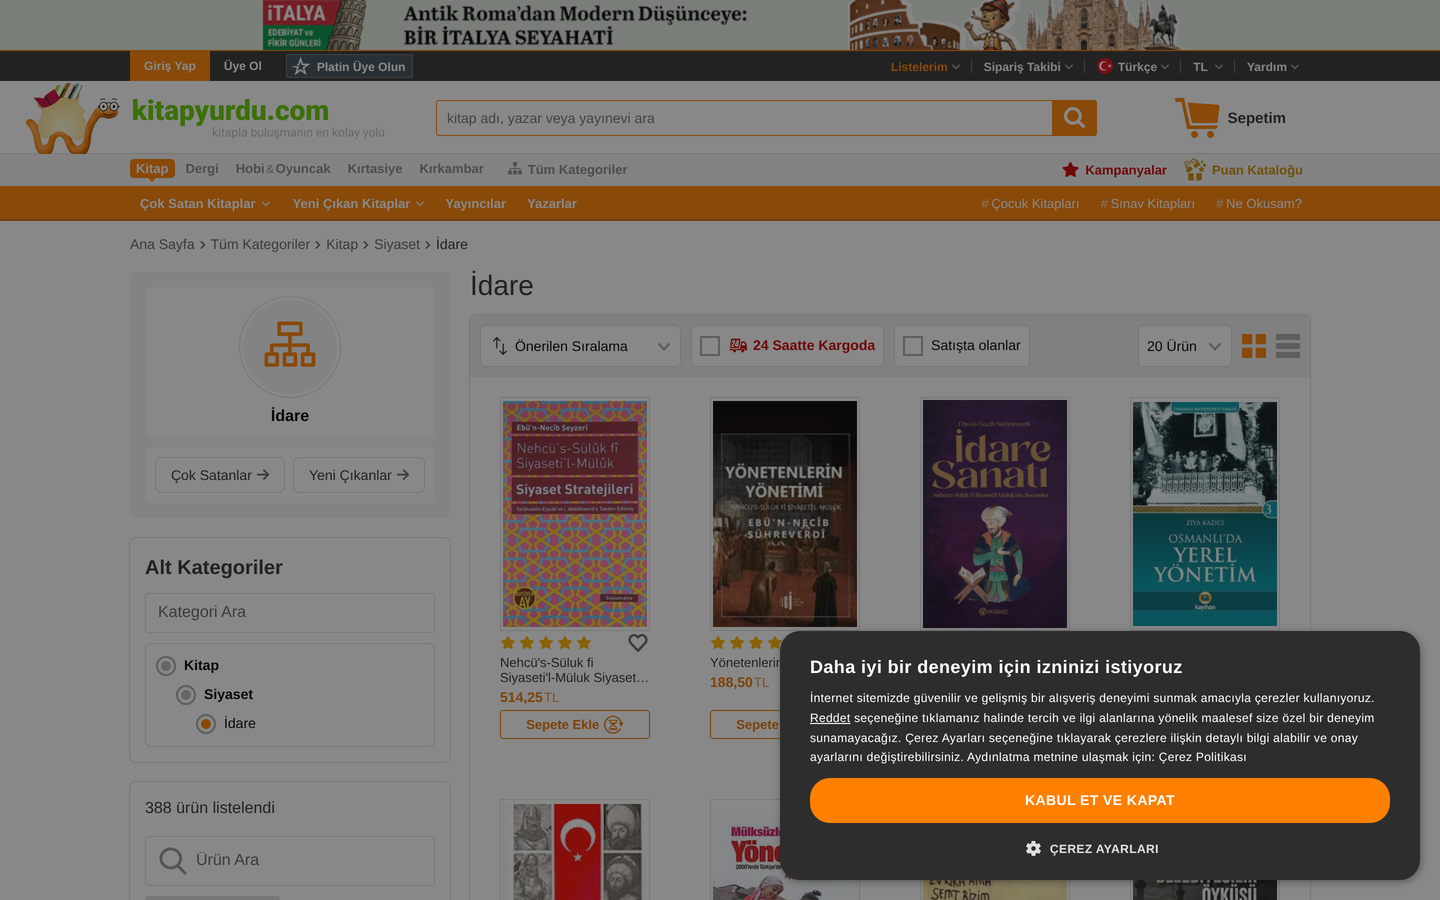Open the Sepetim shopping cart icon

[1197, 118]
